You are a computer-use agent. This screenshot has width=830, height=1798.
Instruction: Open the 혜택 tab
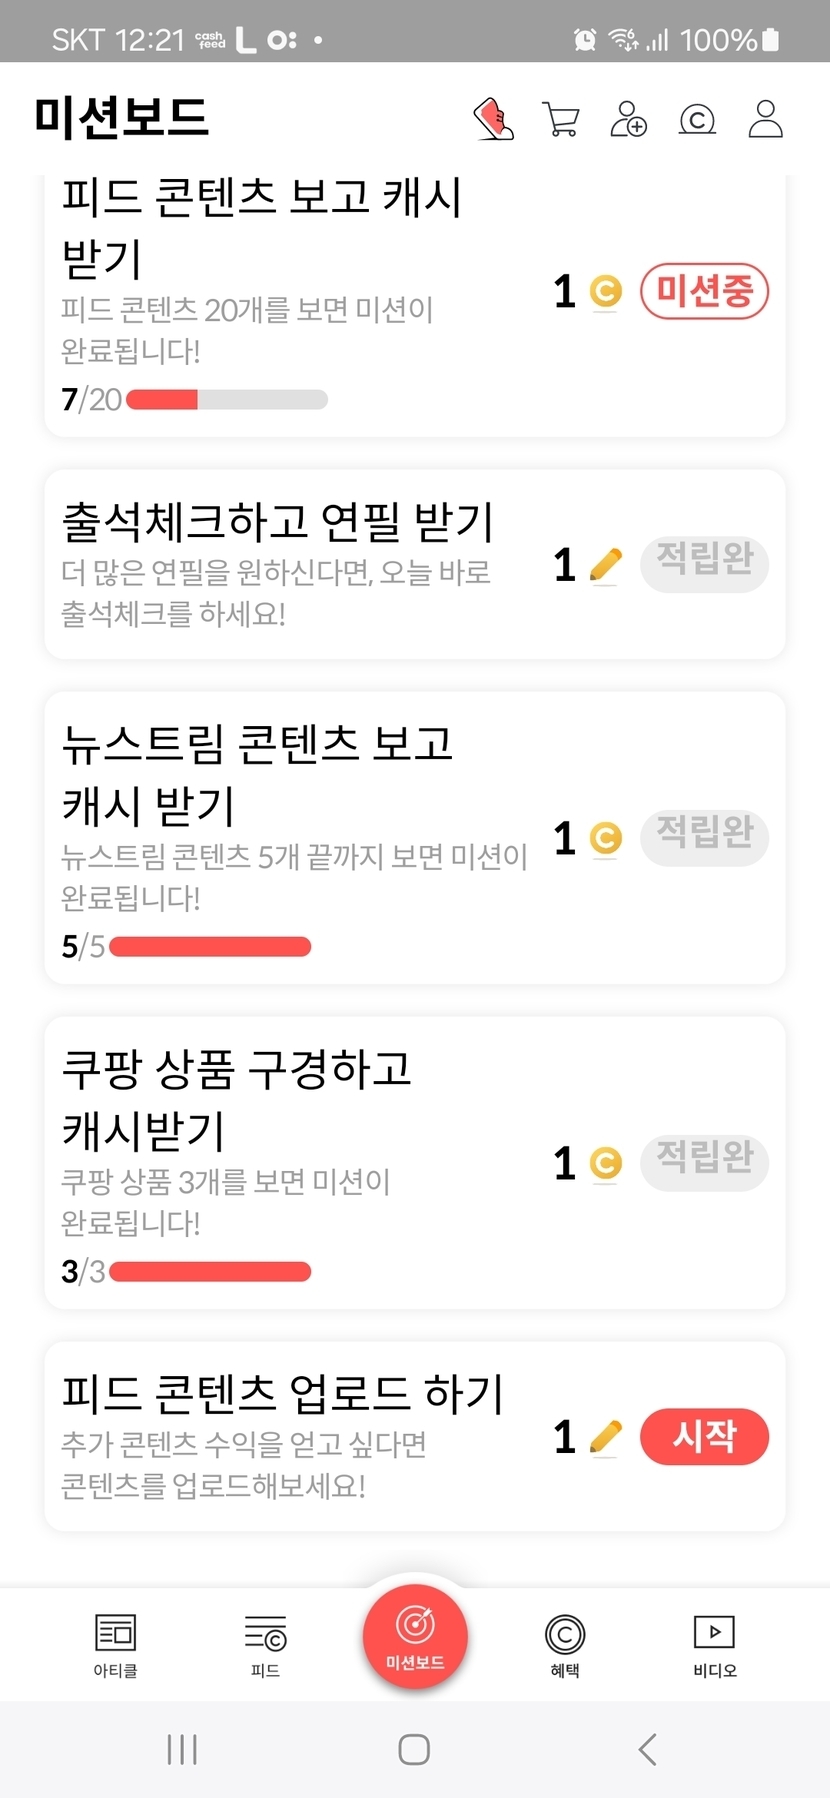(x=565, y=1645)
